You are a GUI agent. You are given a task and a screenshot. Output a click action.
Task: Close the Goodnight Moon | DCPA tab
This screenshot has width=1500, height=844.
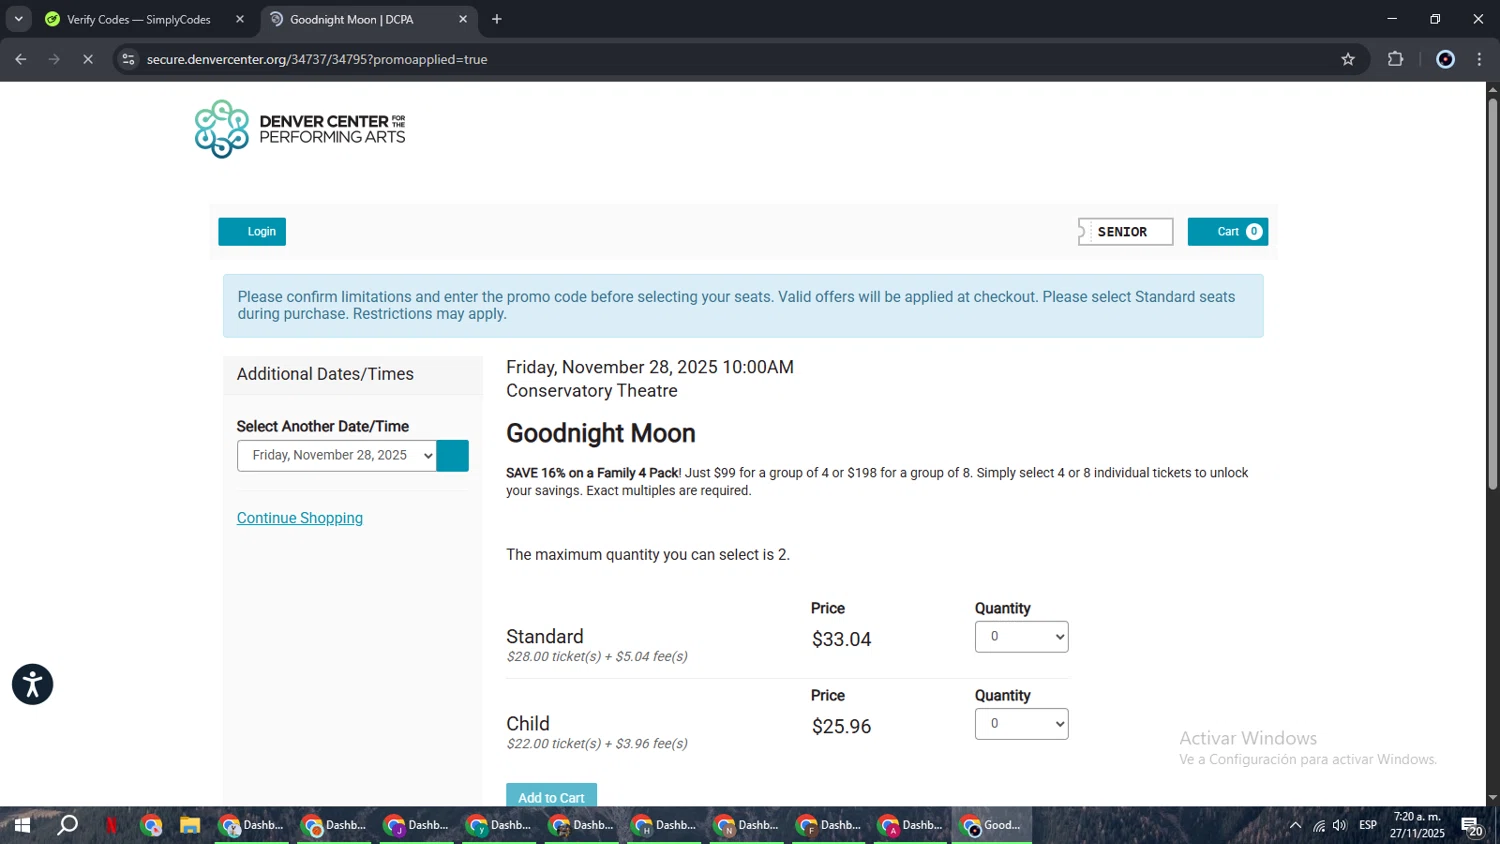pyautogui.click(x=463, y=19)
